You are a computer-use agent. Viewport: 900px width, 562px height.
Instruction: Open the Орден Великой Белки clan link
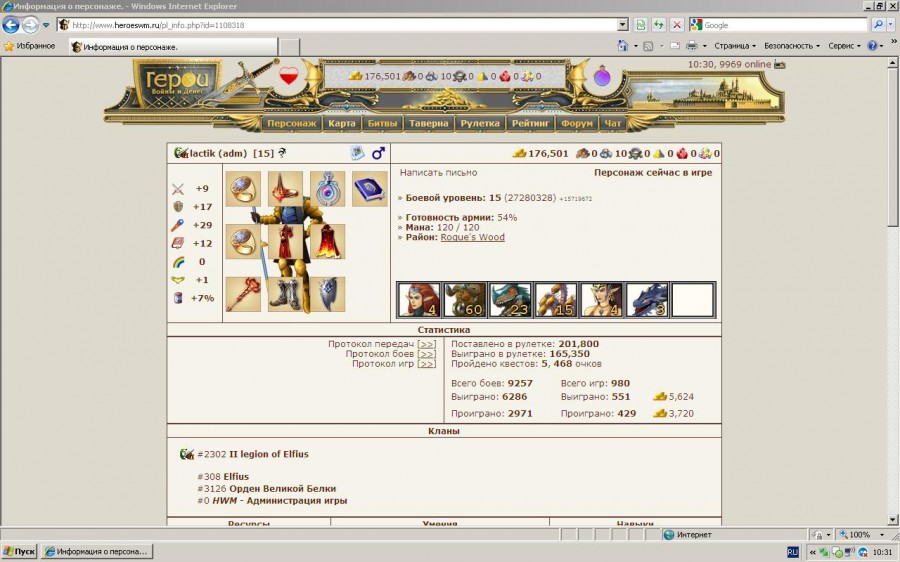(x=282, y=489)
